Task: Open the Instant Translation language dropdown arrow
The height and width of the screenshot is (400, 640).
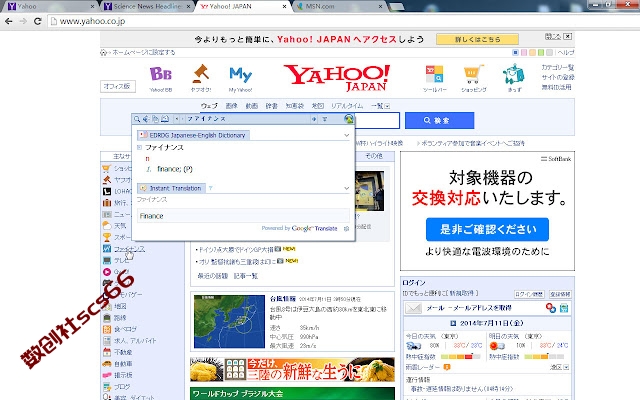Action: click(211, 188)
